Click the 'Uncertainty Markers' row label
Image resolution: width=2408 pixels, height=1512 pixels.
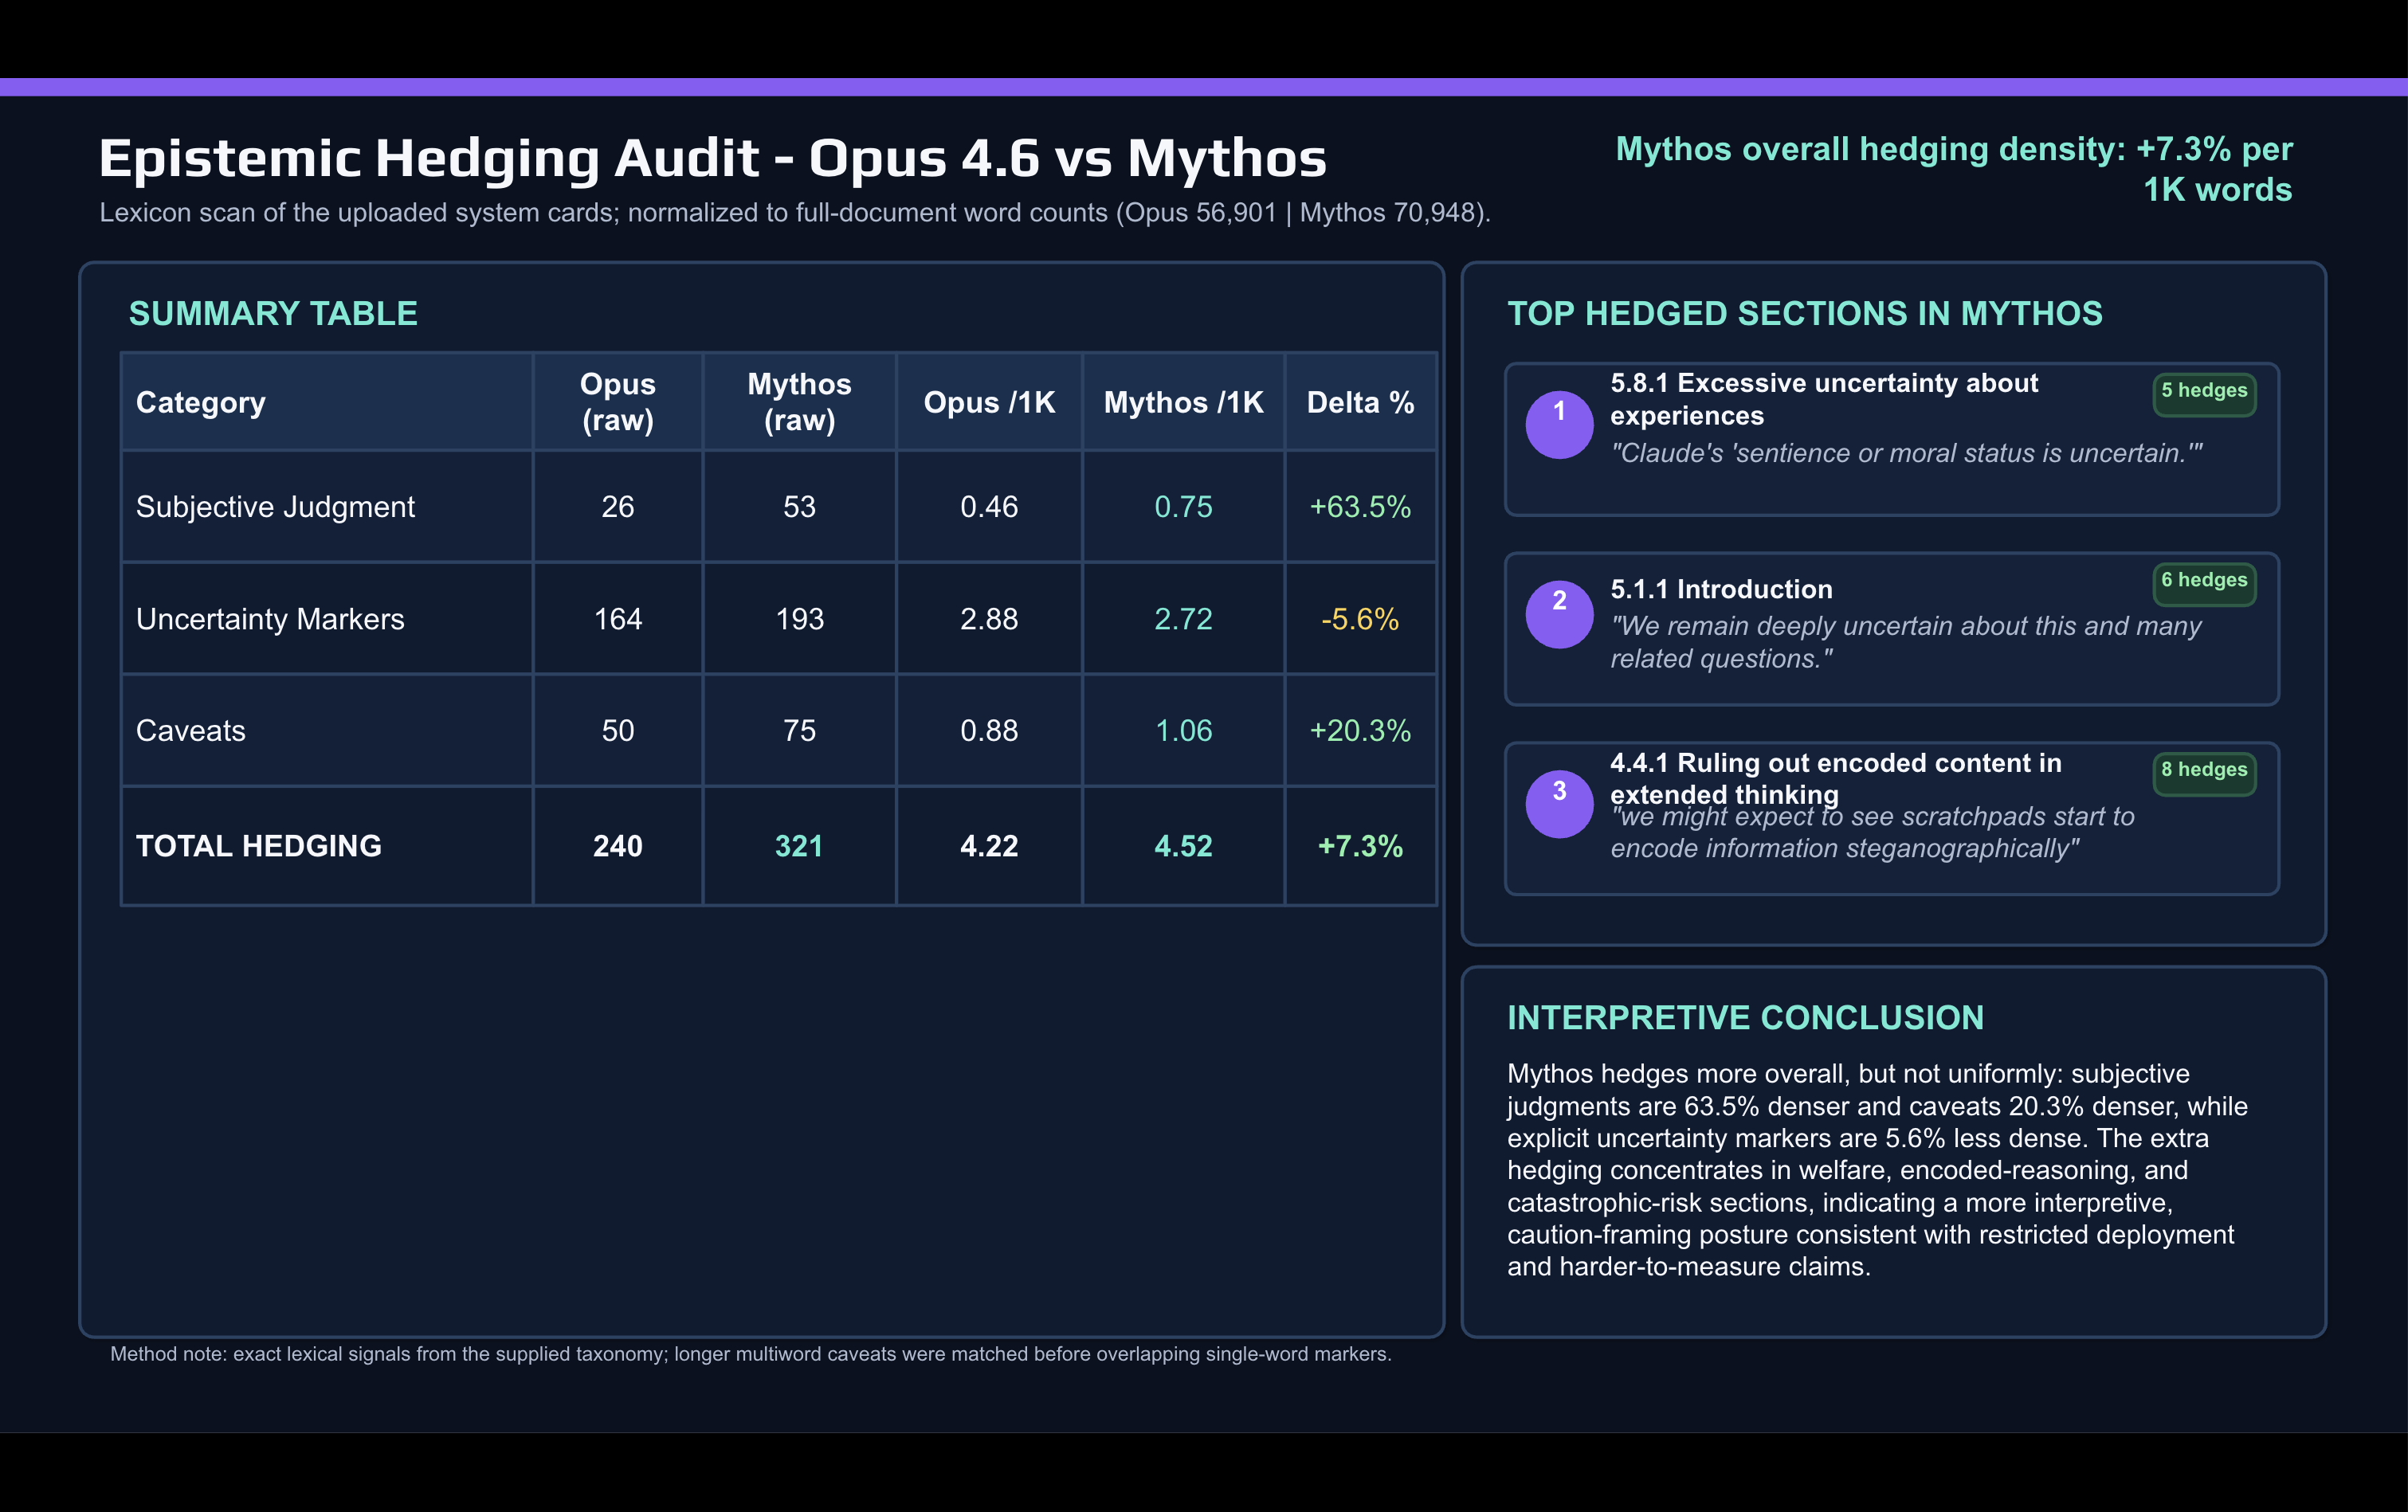click(270, 619)
